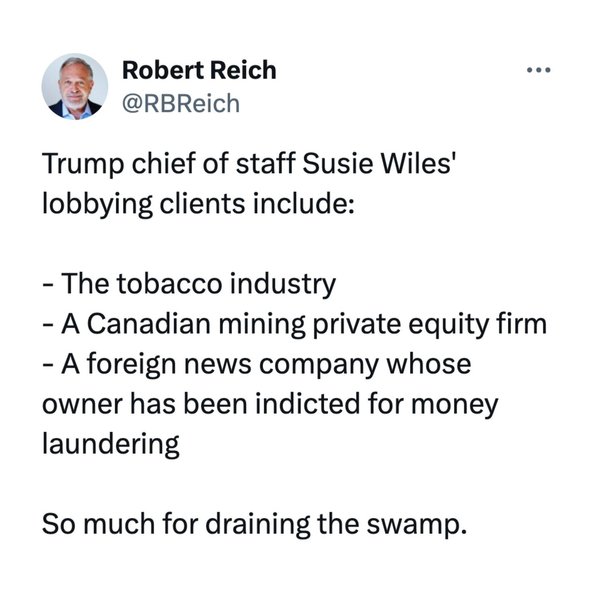
Task: Click "The tobacco industry" bullet line
Action: click(x=196, y=282)
